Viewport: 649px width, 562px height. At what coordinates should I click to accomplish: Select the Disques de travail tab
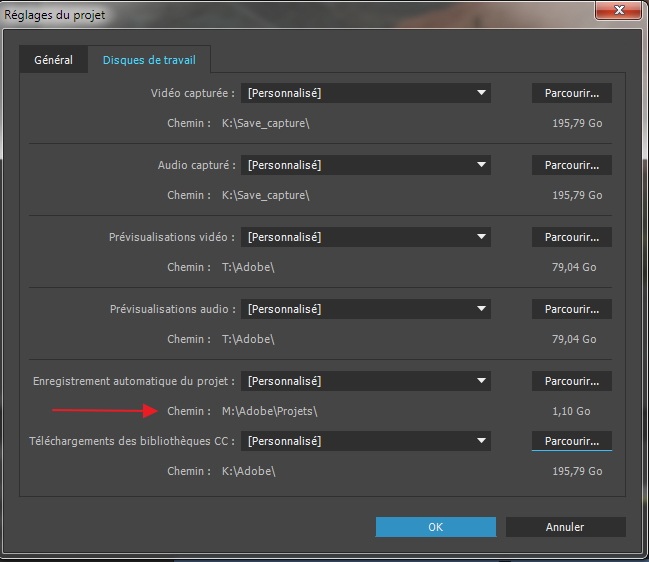coord(149,60)
